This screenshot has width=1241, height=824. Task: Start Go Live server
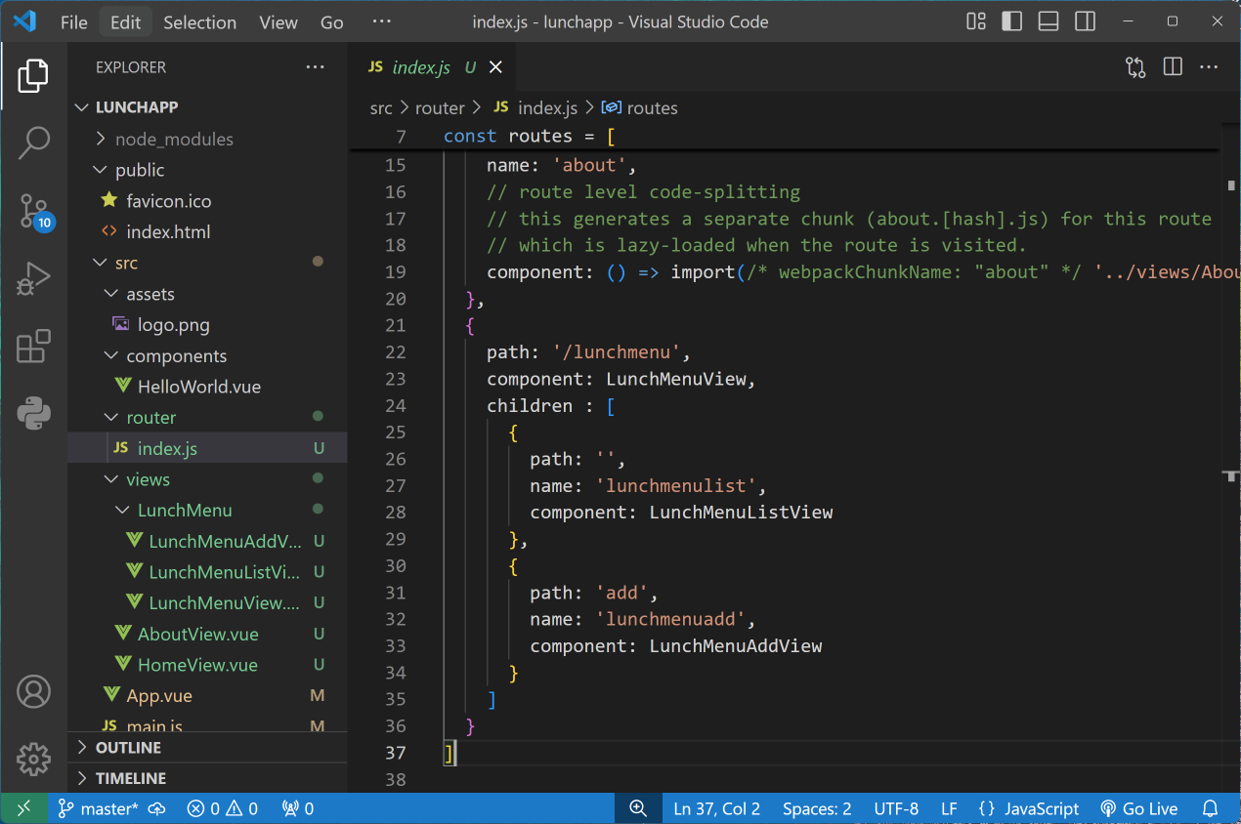pyautogui.click(x=1139, y=808)
